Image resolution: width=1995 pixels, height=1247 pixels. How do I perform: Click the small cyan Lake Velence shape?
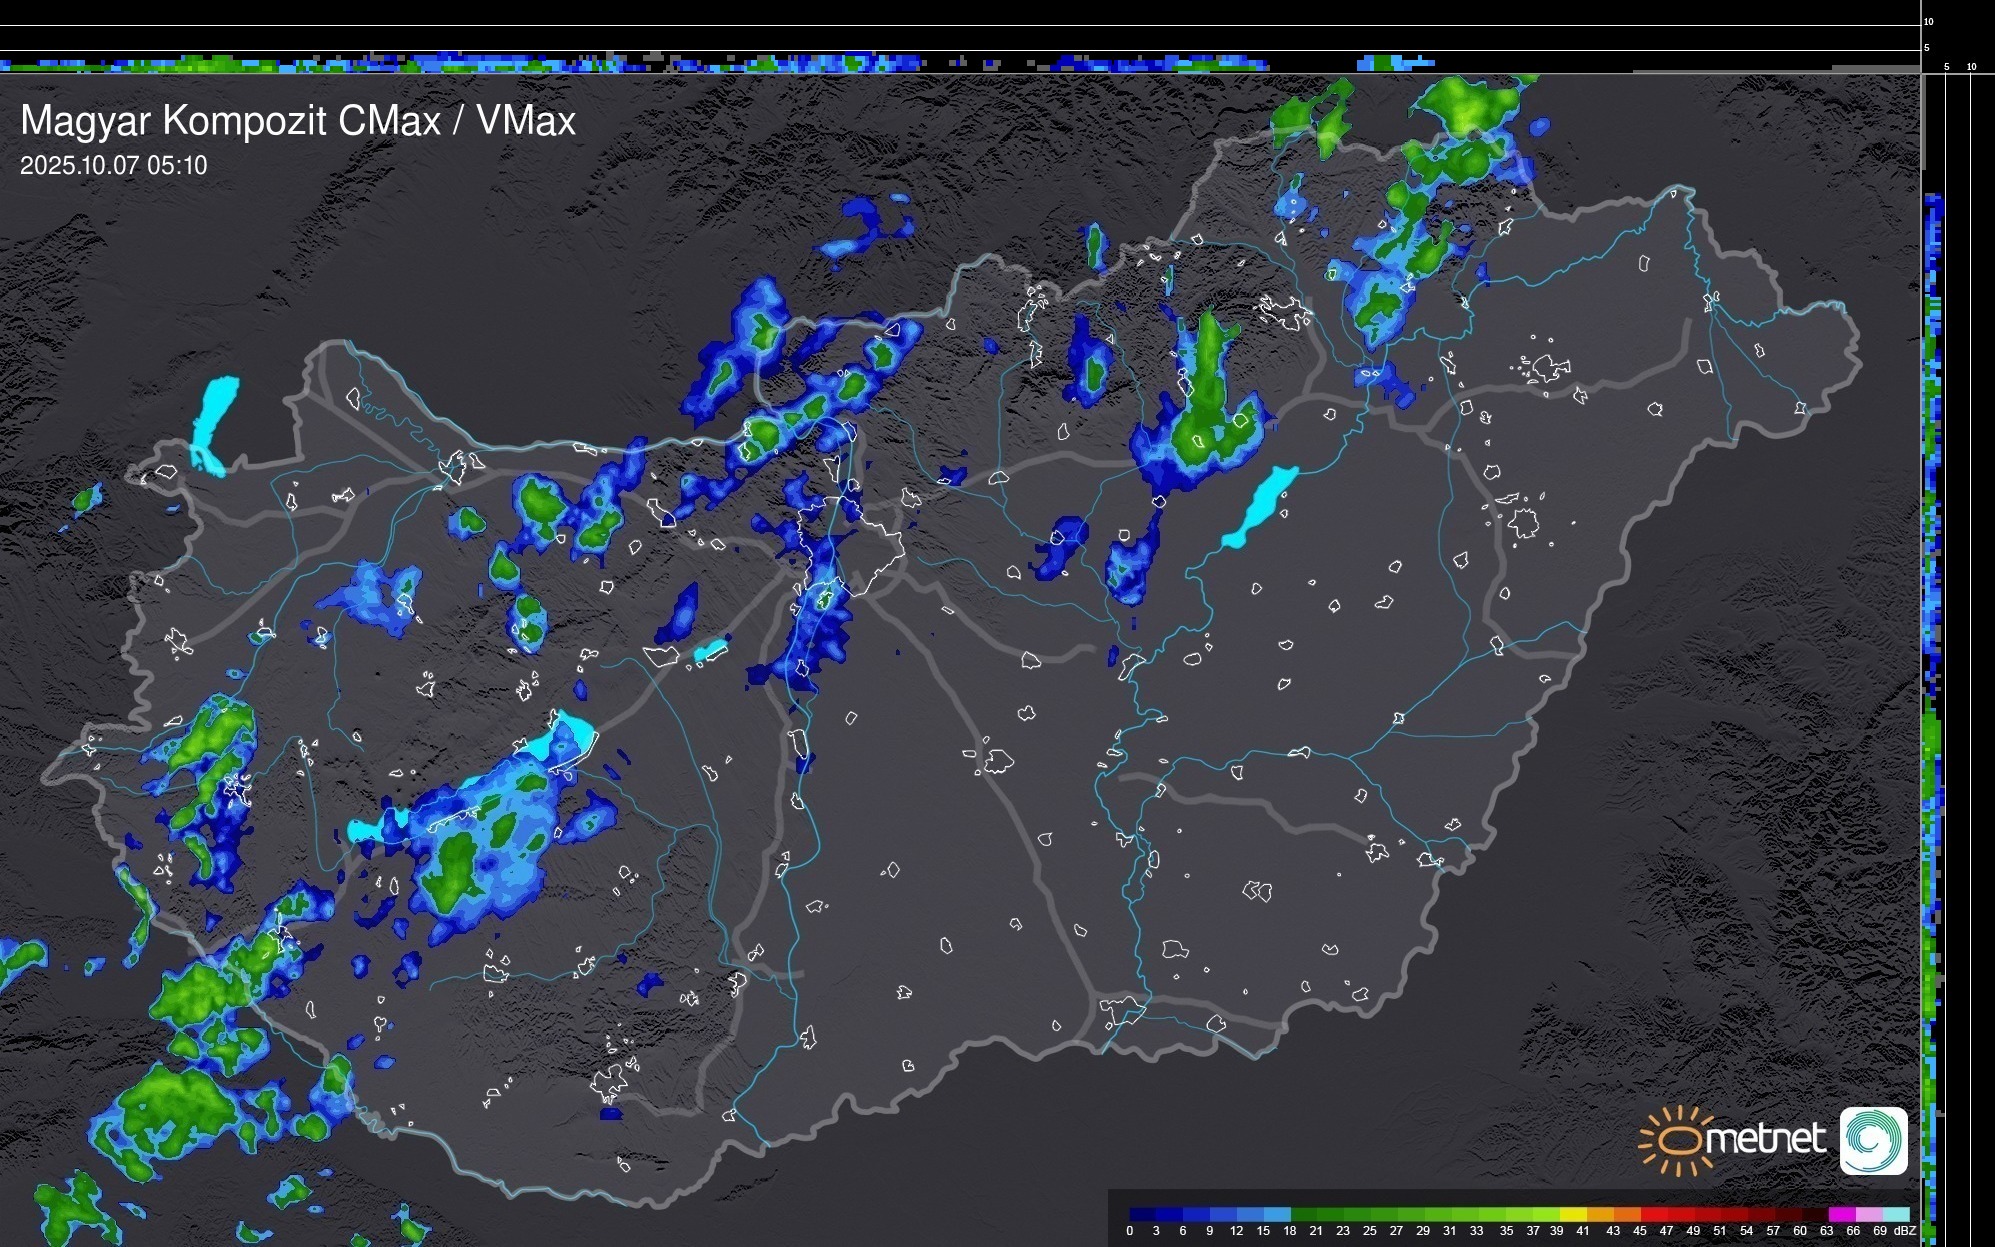710,651
